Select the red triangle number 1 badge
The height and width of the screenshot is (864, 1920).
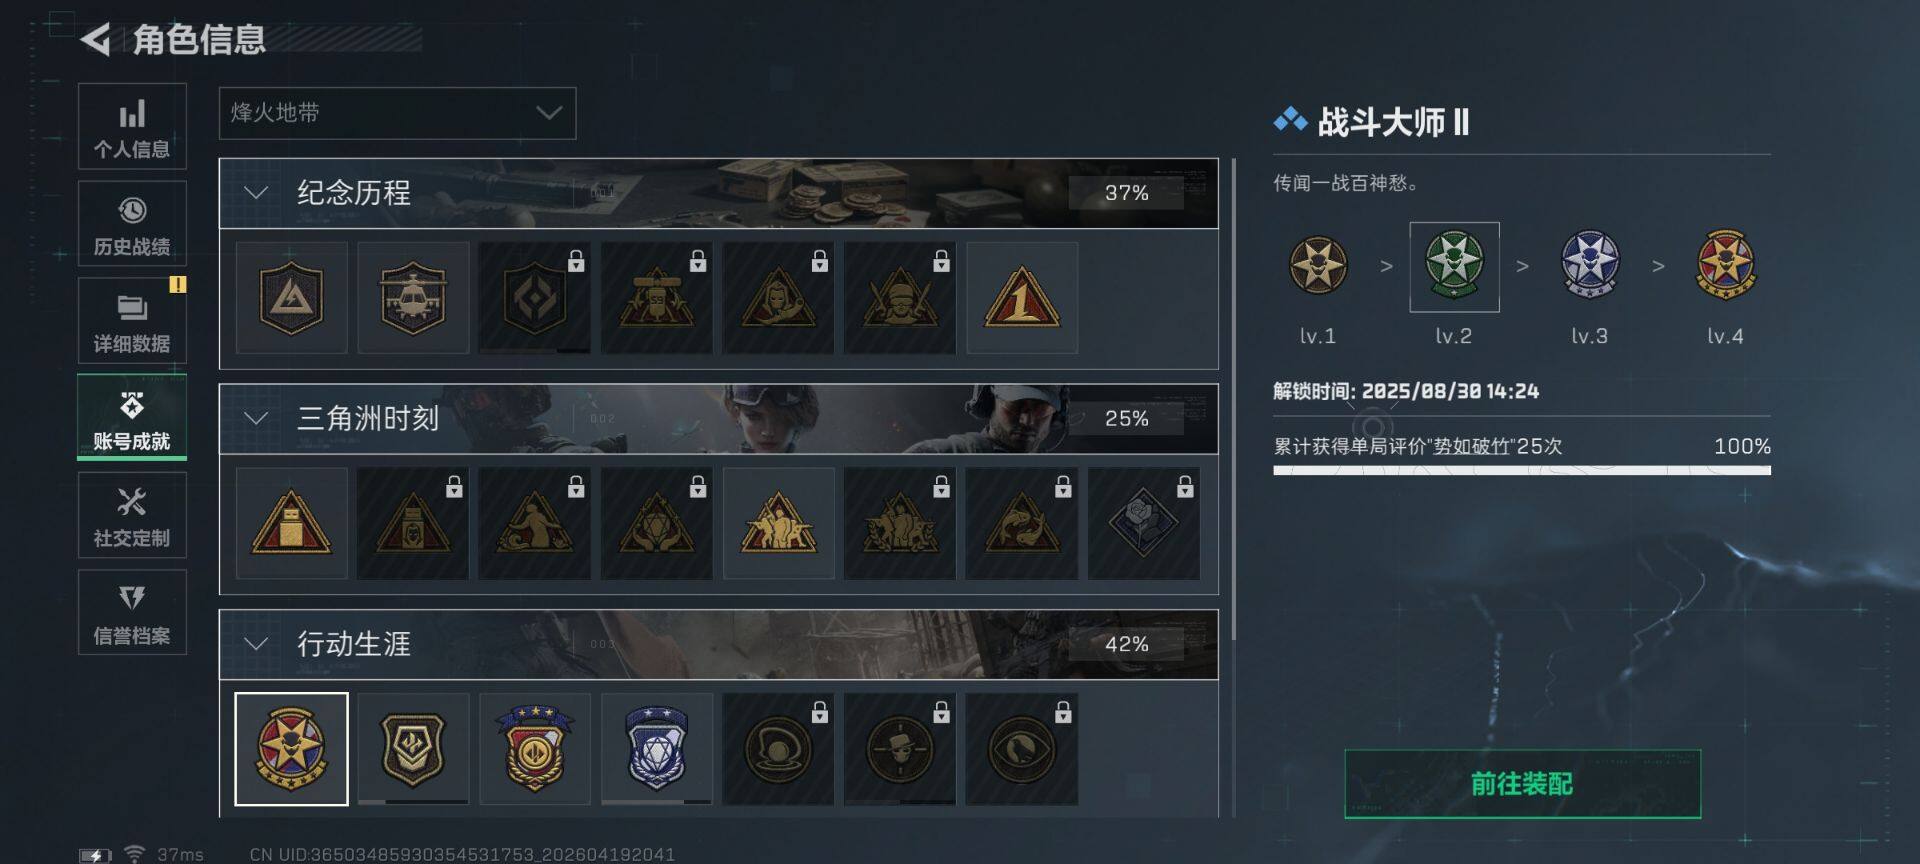(x=1022, y=297)
